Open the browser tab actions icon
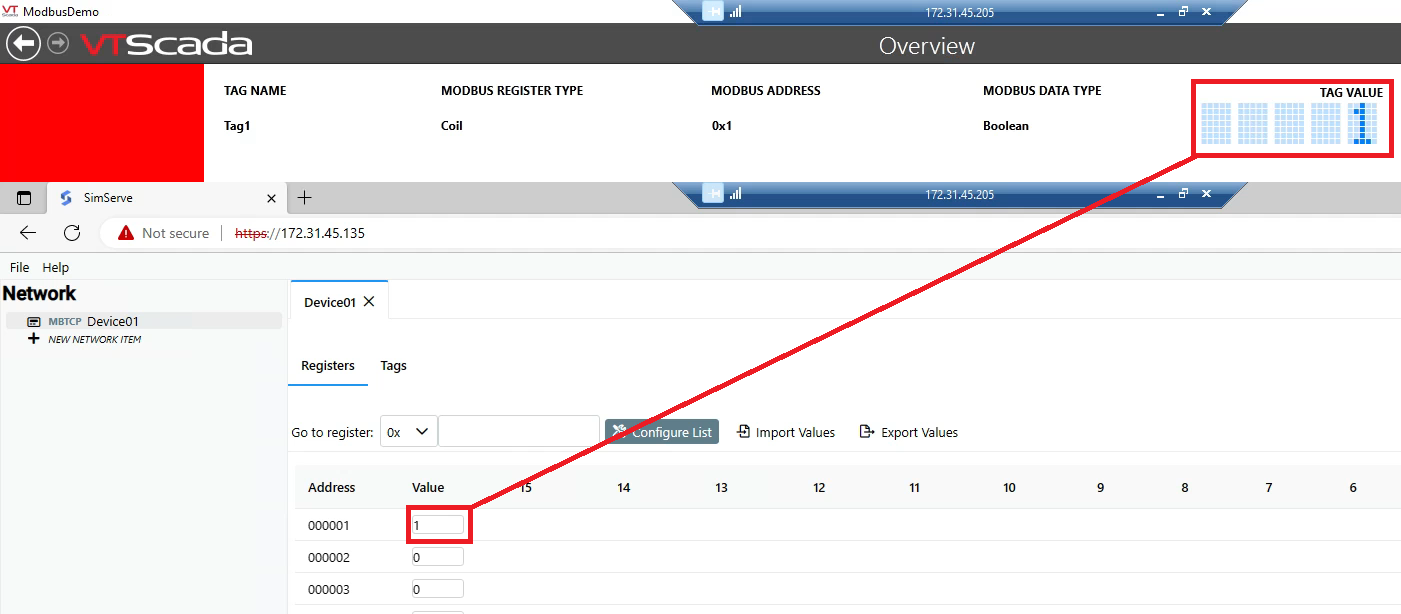This screenshot has height=614, width=1401. pos(23,198)
